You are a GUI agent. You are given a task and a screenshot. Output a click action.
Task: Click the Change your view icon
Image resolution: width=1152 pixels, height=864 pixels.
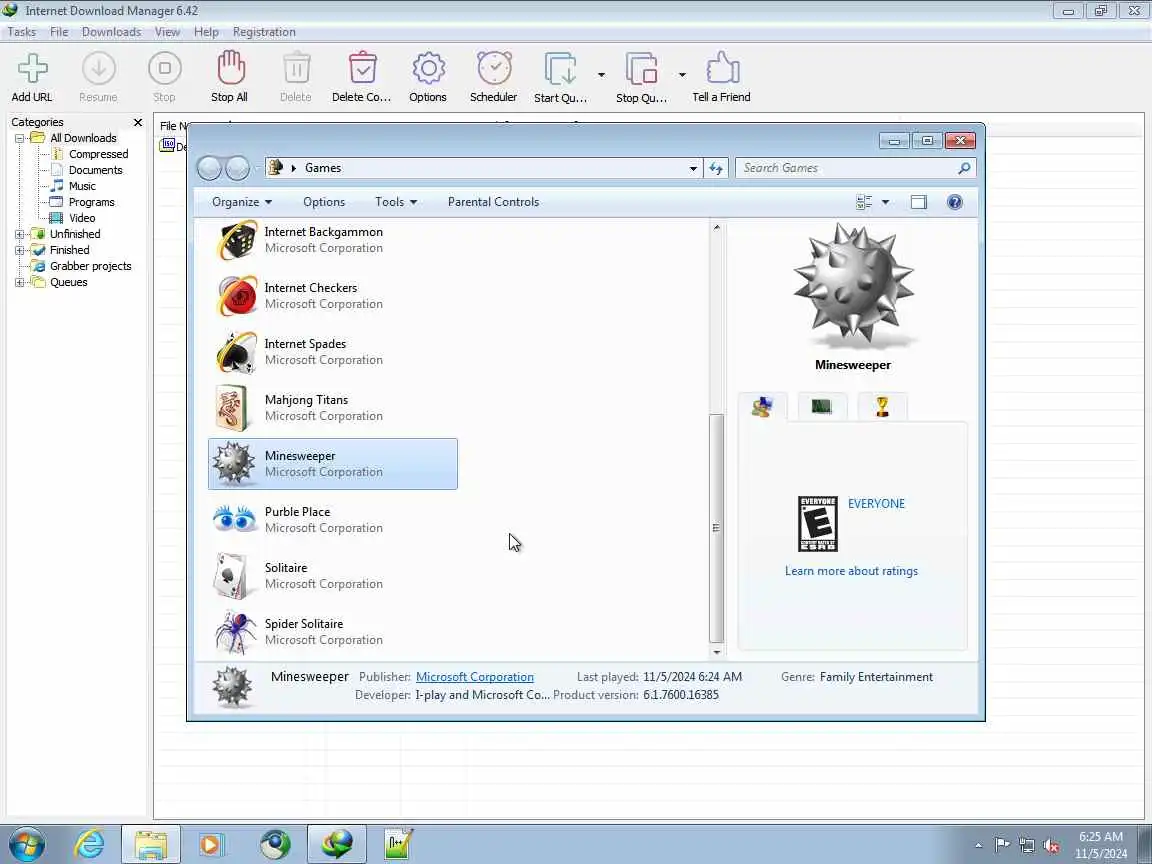pos(864,202)
